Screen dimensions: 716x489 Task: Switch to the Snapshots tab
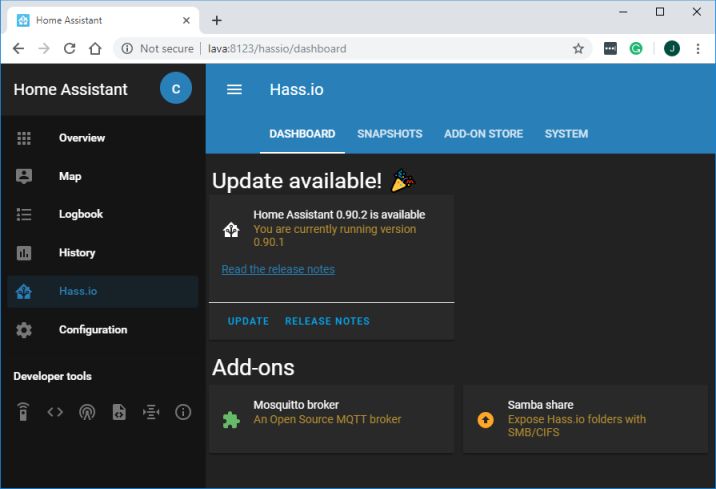pos(390,134)
